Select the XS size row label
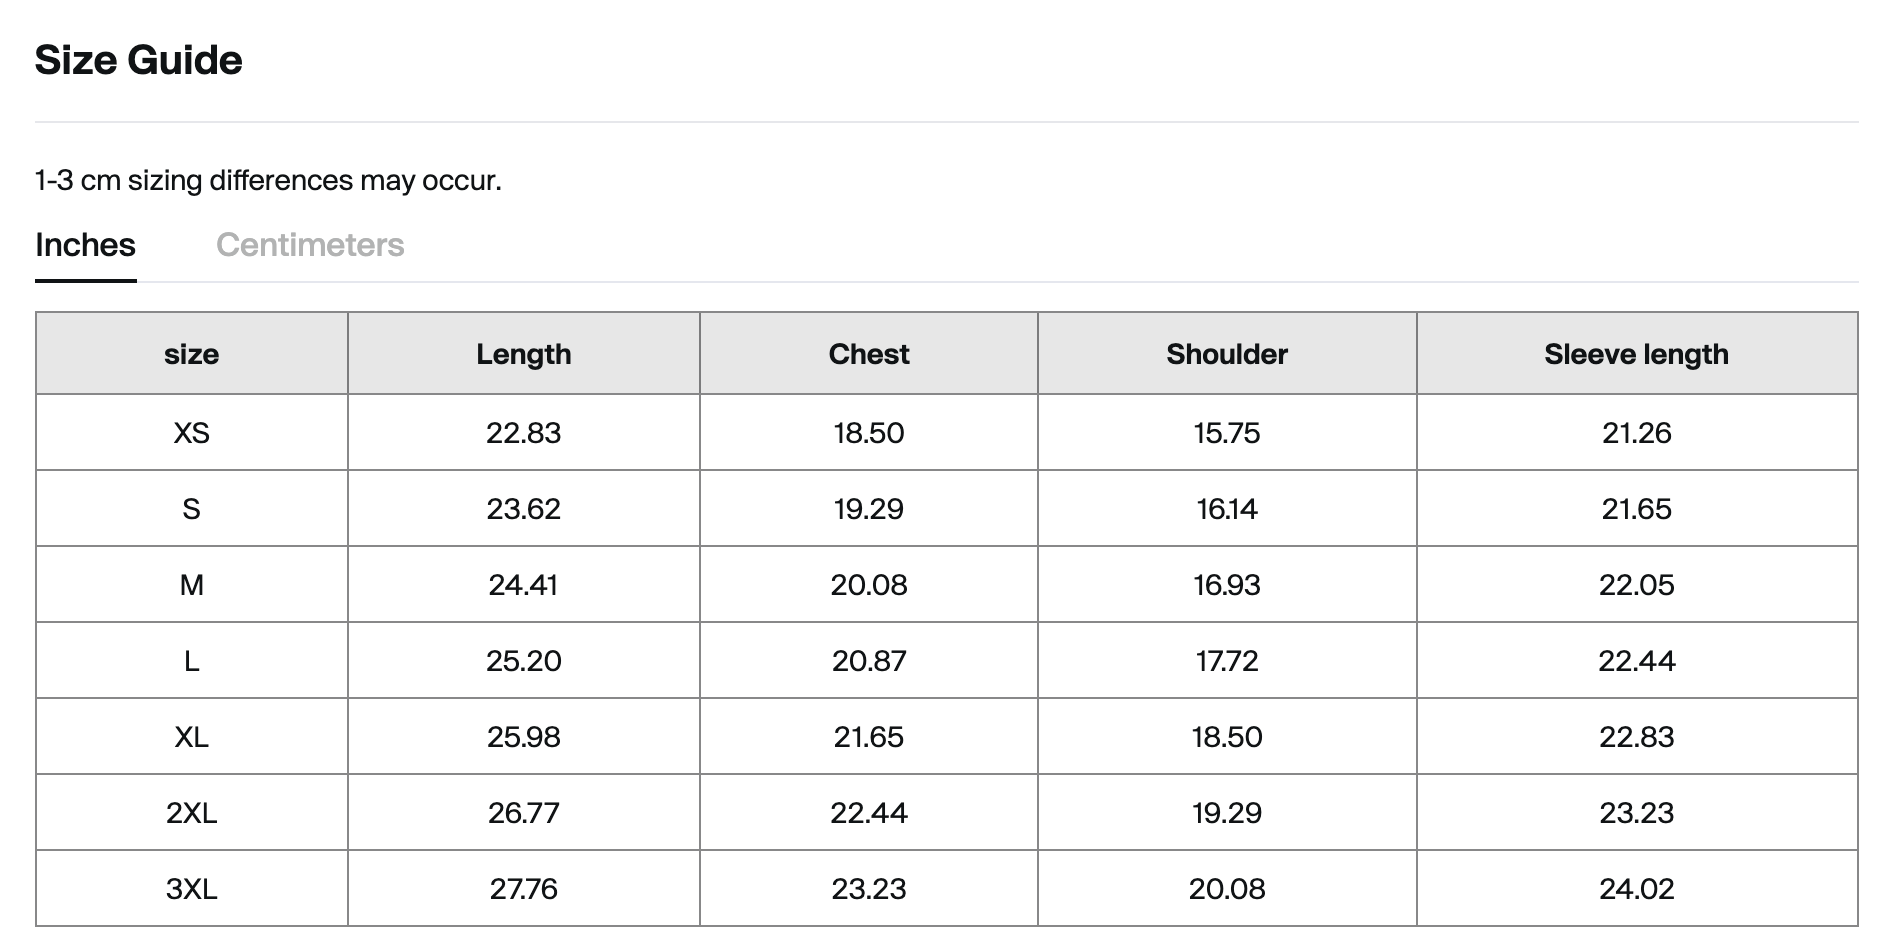This screenshot has height=950, width=1890. tap(191, 433)
